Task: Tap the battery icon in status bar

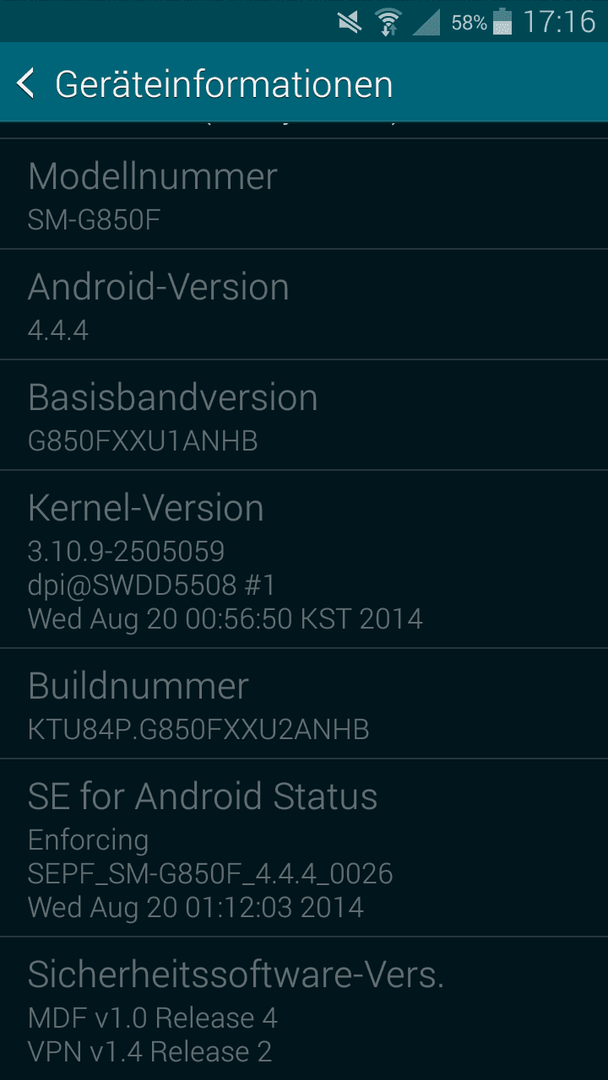Action: click(x=503, y=21)
